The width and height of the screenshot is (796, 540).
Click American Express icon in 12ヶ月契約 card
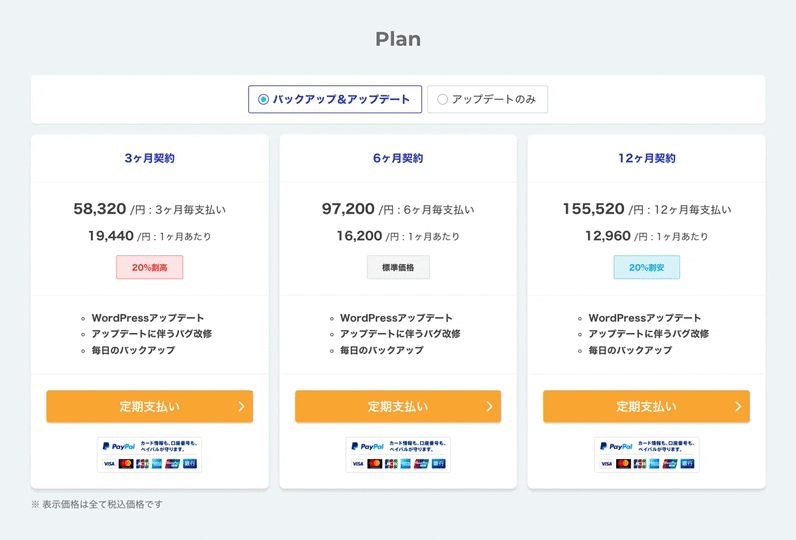tap(654, 463)
